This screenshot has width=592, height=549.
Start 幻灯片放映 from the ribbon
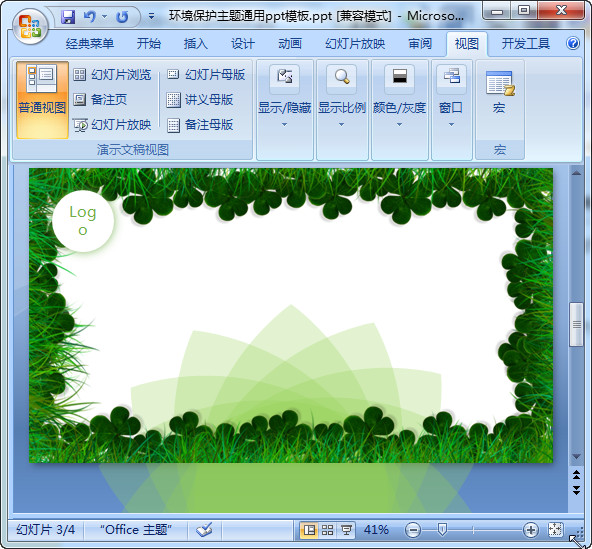pyautogui.click(x=112, y=125)
